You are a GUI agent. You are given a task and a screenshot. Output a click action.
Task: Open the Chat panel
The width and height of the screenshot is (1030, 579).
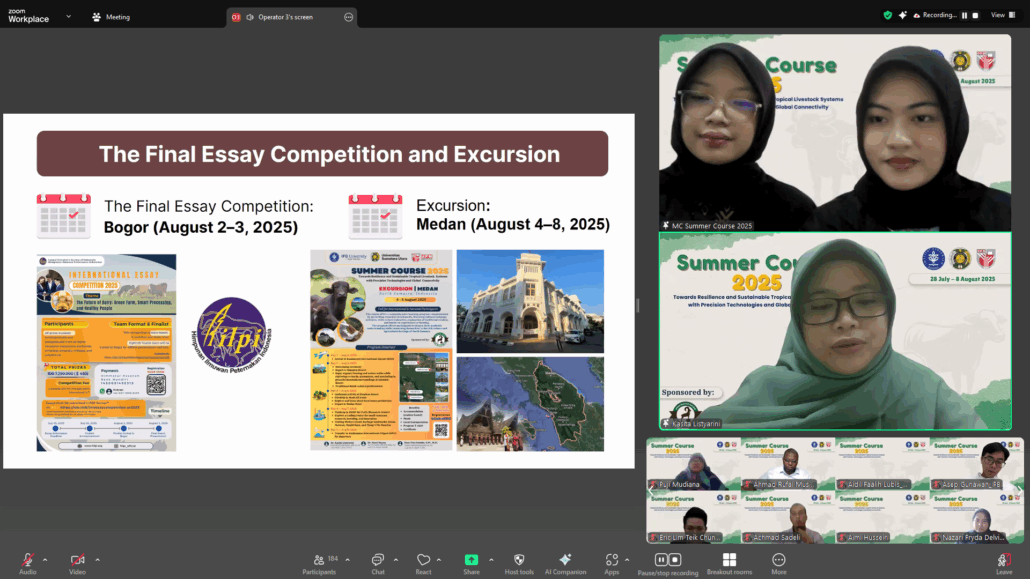[x=378, y=560]
